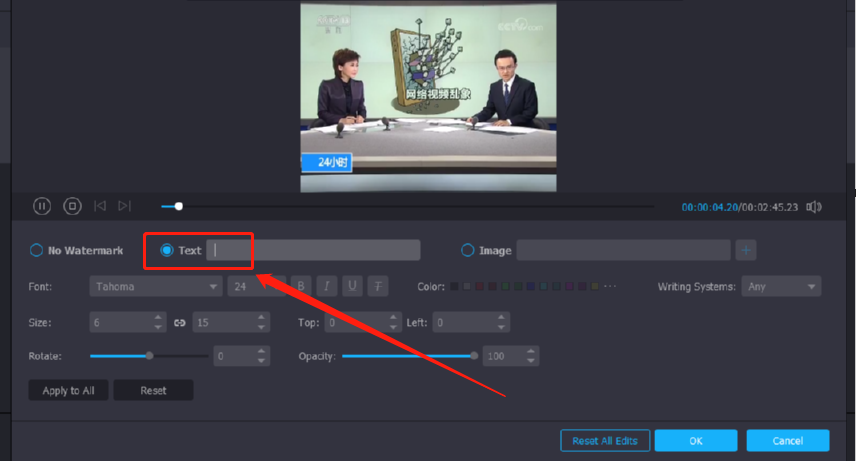Image resolution: width=856 pixels, height=462 pixels.
Task: Toggle bold text formatting
Action: click(x=301, y=286)
